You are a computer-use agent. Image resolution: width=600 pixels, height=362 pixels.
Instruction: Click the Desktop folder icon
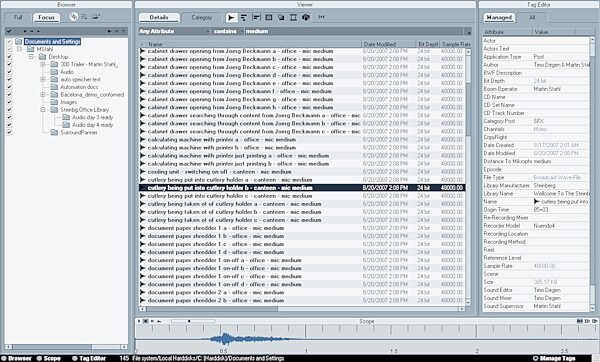pos(42,57)
